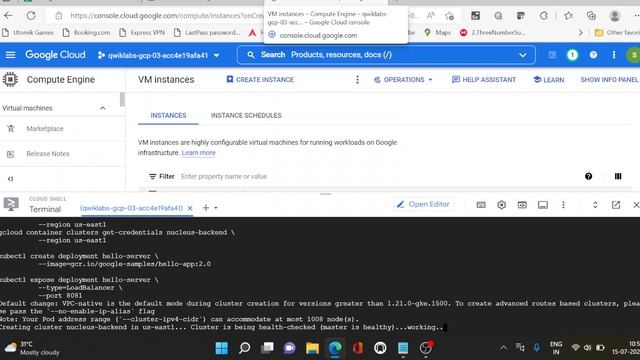This screenshot has width=640, height=360.
Task: Click the browser back arrow
Action: [x=8, y=16]
